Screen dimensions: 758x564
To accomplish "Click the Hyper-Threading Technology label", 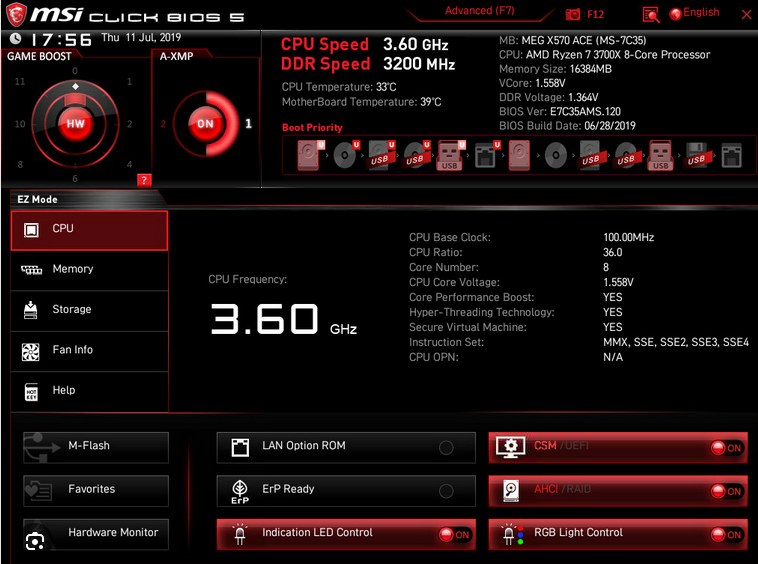I will click(482, 312).
